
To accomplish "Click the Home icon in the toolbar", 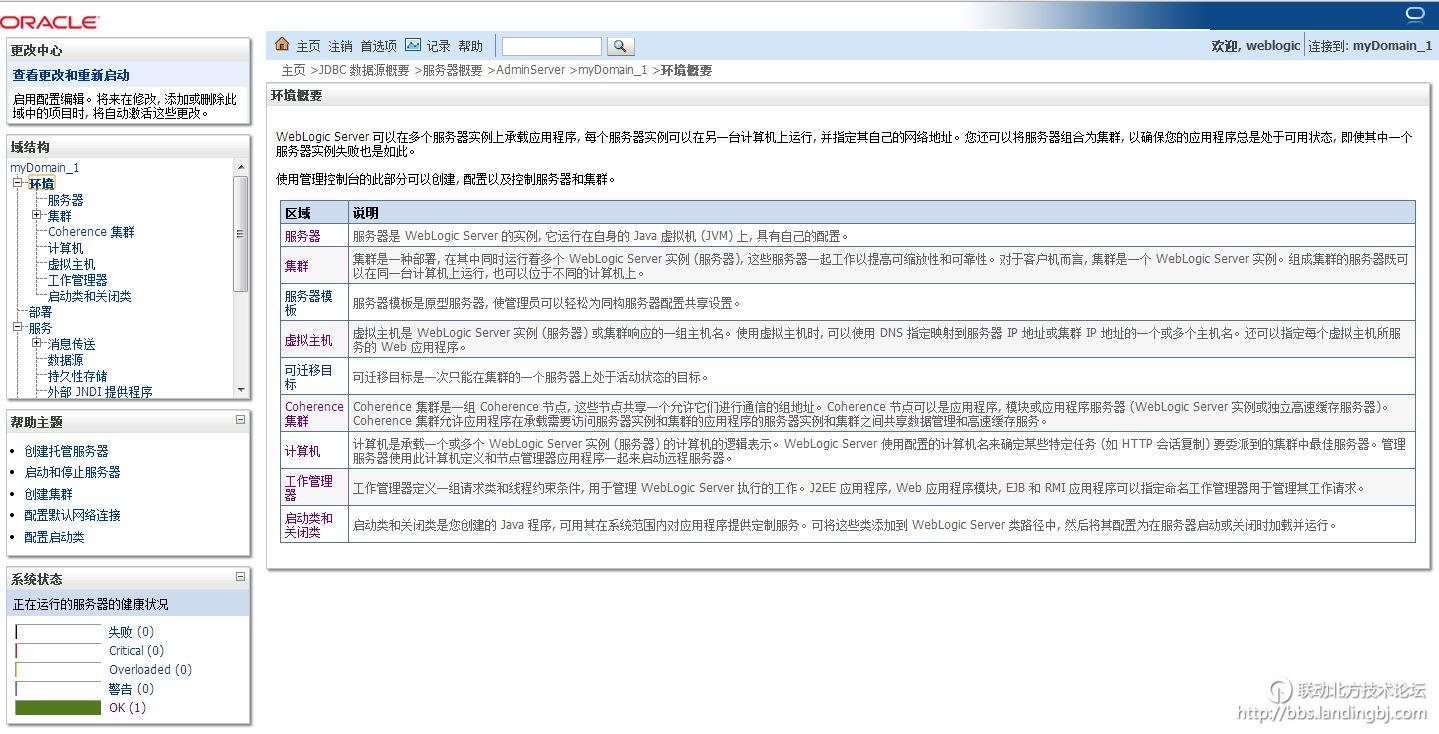I will [281, 45].
